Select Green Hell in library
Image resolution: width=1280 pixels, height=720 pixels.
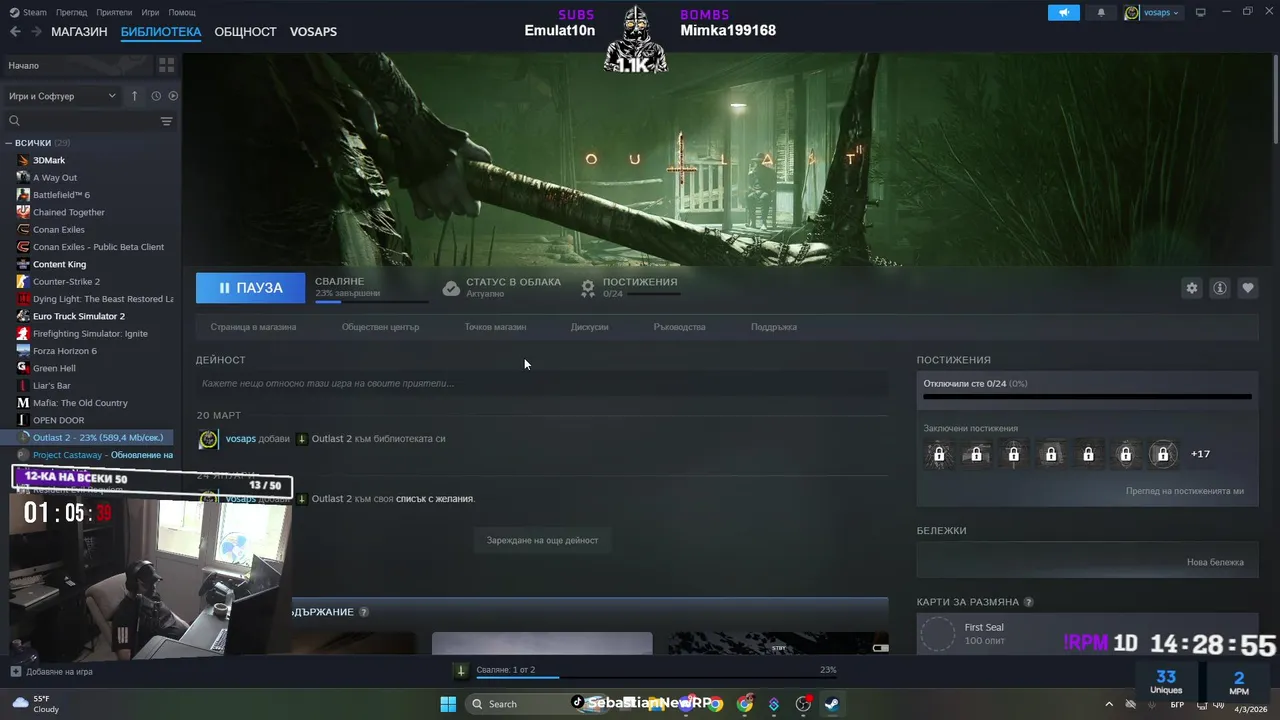(x=54, y=368)
